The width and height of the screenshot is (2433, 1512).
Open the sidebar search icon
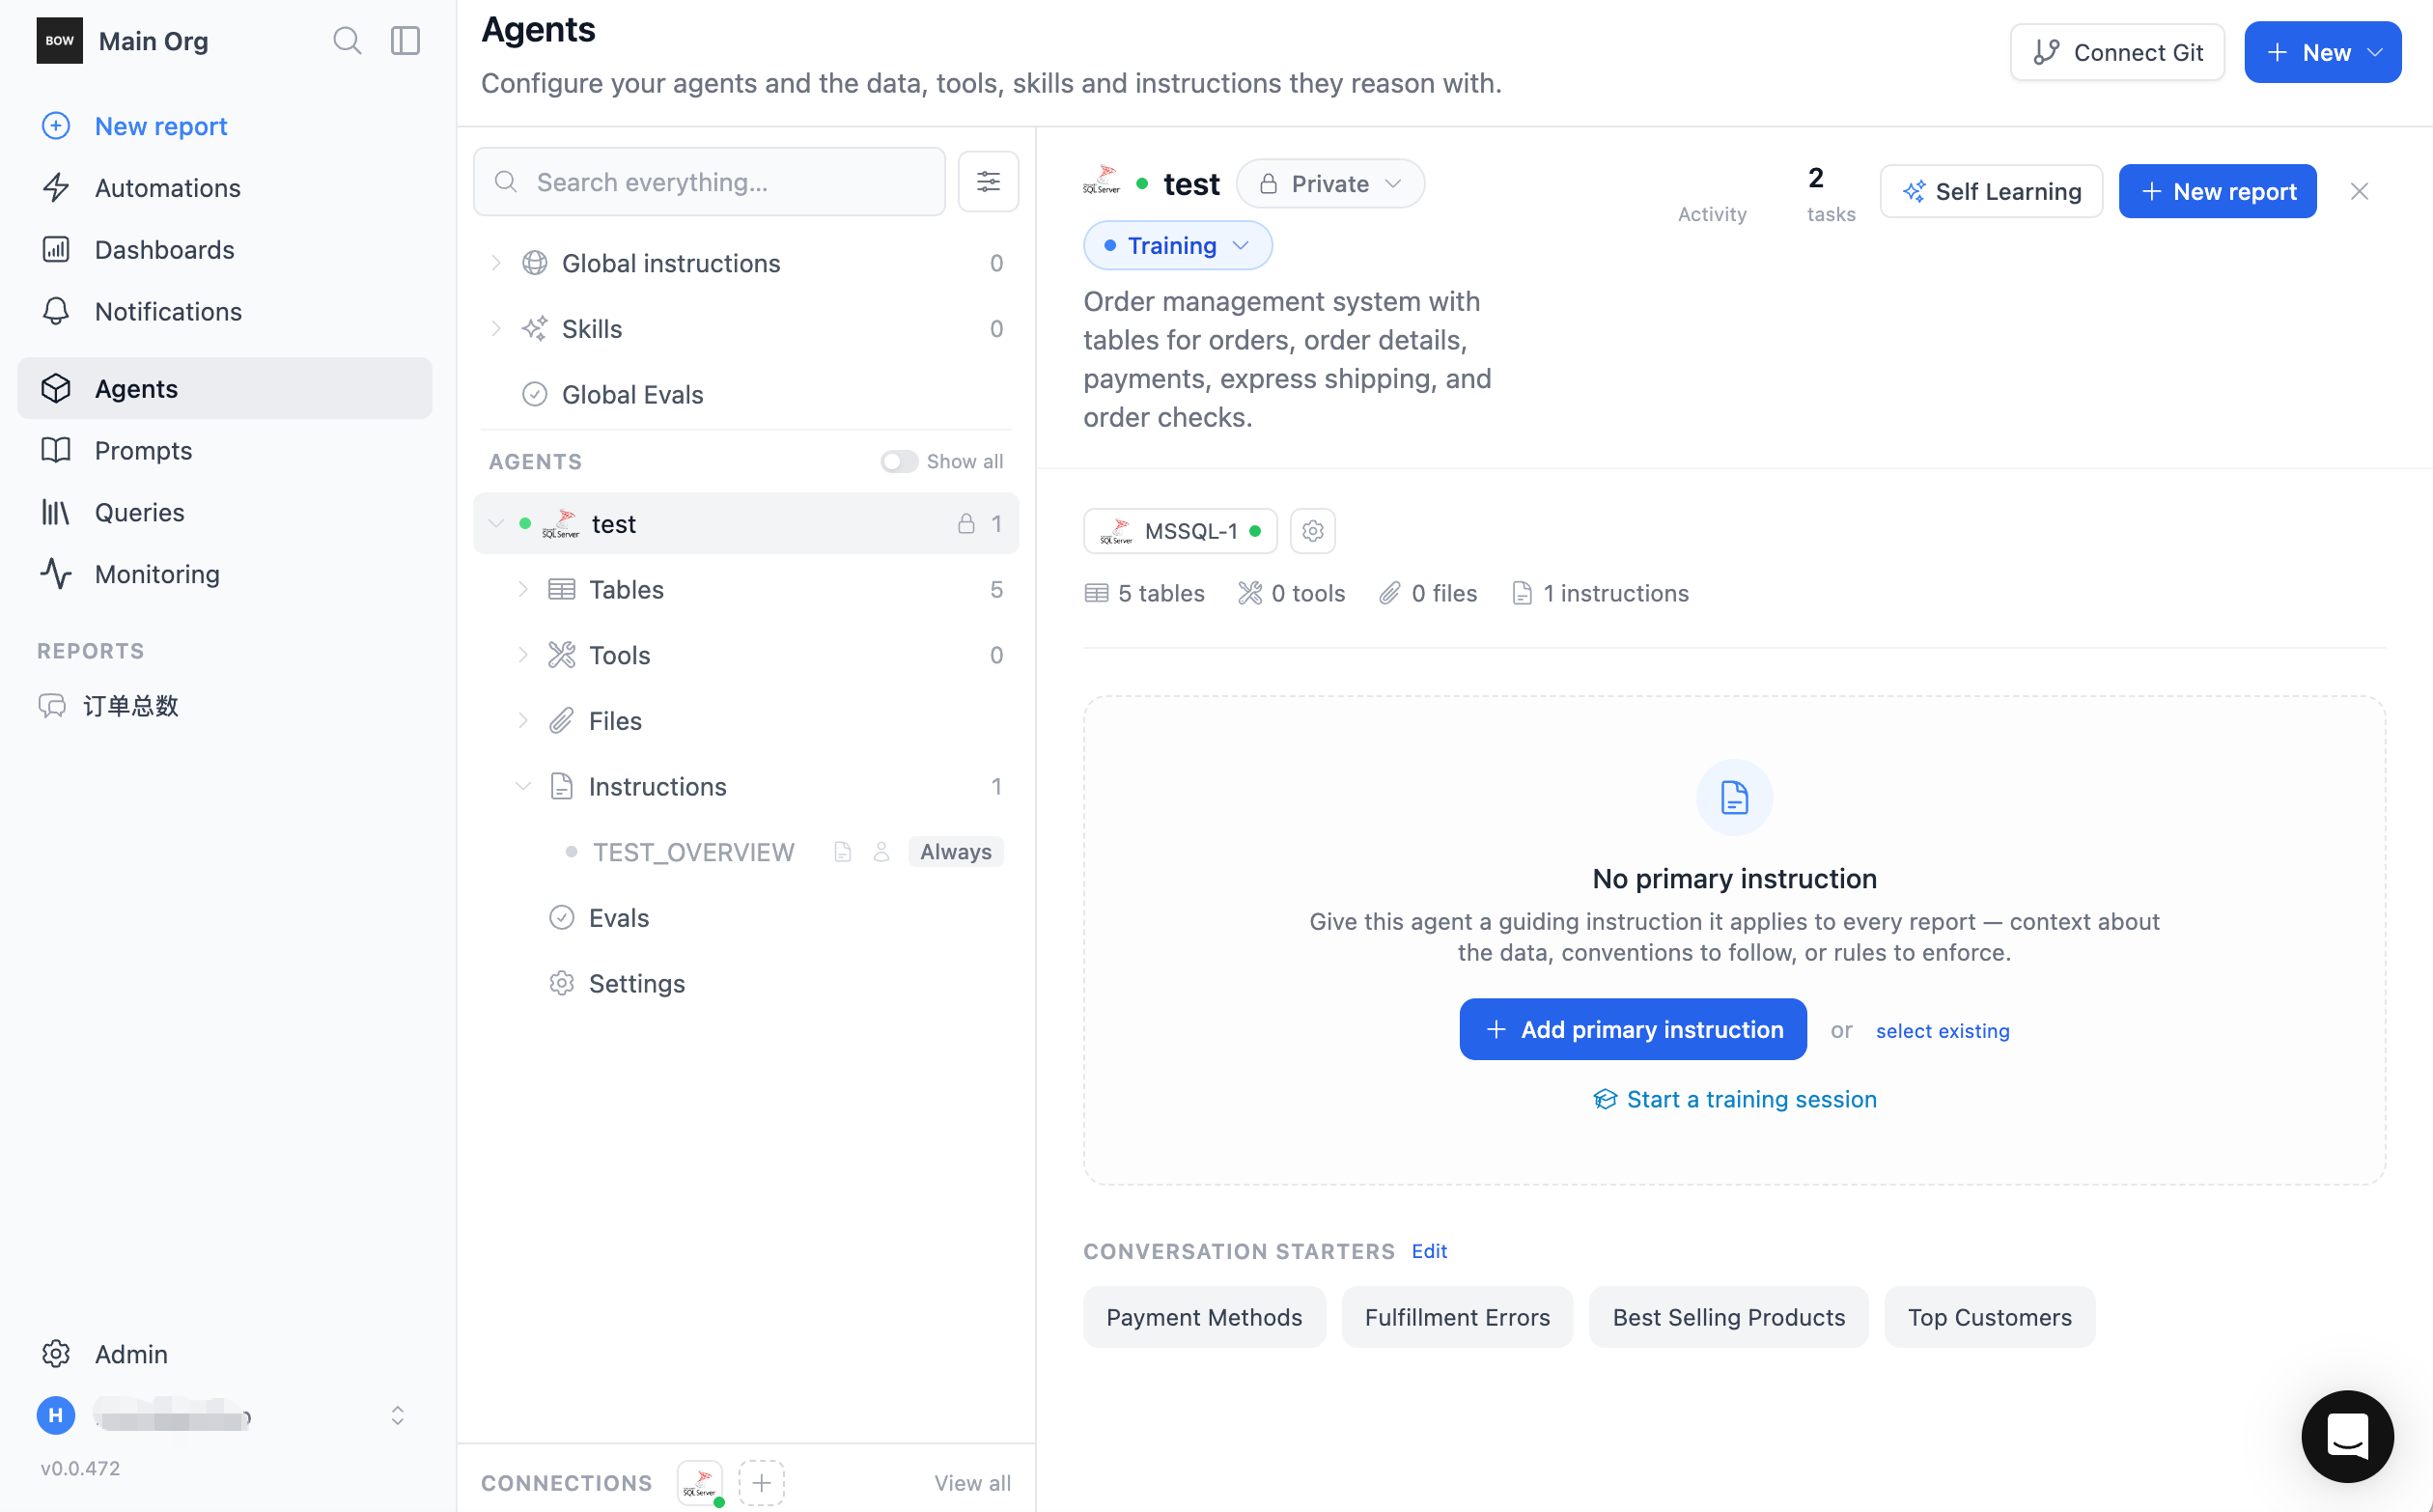(347, 41)
